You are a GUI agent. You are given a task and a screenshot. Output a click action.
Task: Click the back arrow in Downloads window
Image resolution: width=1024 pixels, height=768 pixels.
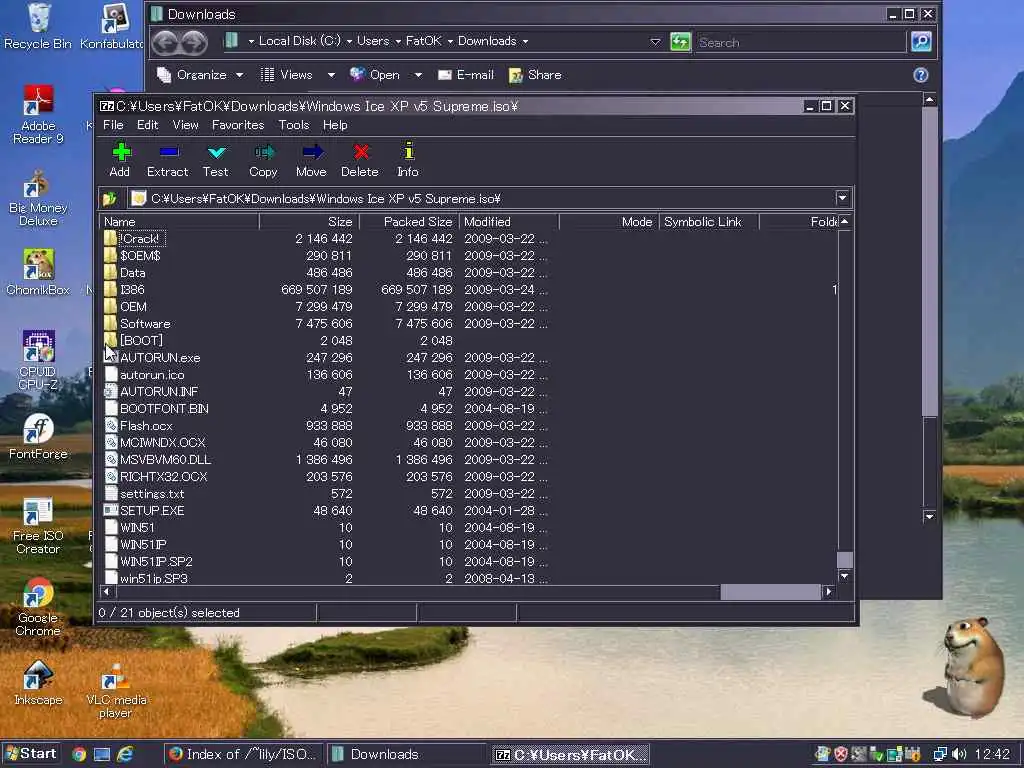click(166, 42)
